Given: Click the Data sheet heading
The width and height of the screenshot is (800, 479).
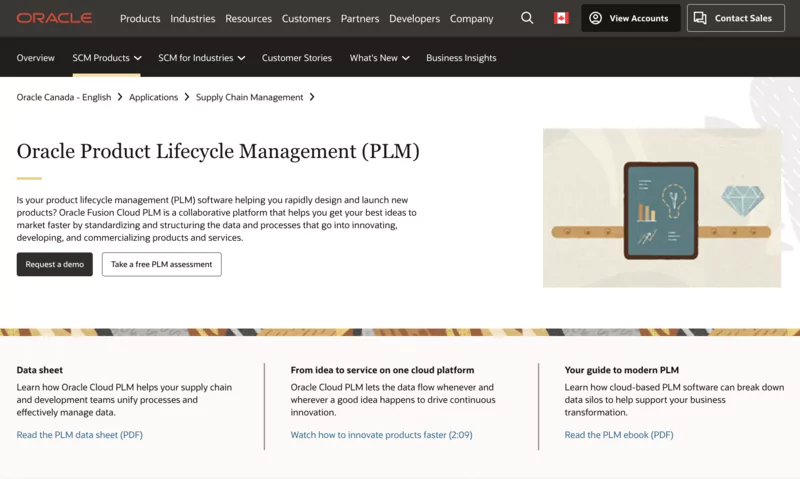Looking at the screenshot, I should point(40,370).
